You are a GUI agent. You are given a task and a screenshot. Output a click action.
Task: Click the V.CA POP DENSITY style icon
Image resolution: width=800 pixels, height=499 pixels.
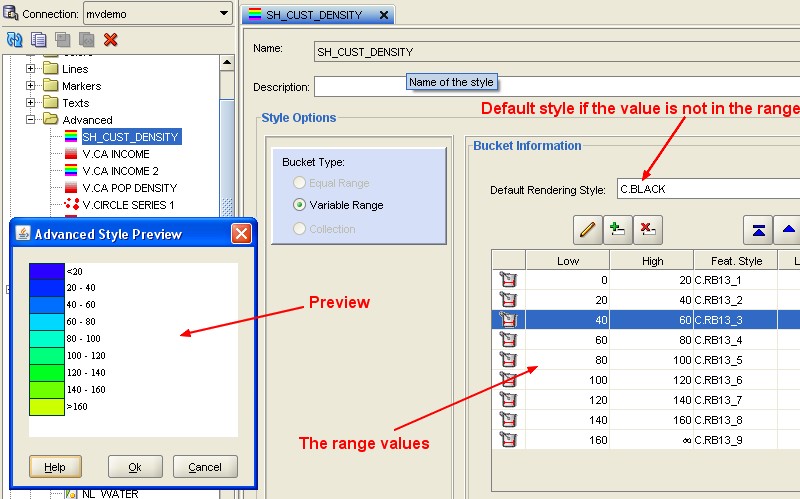click(x=71, y=188)
